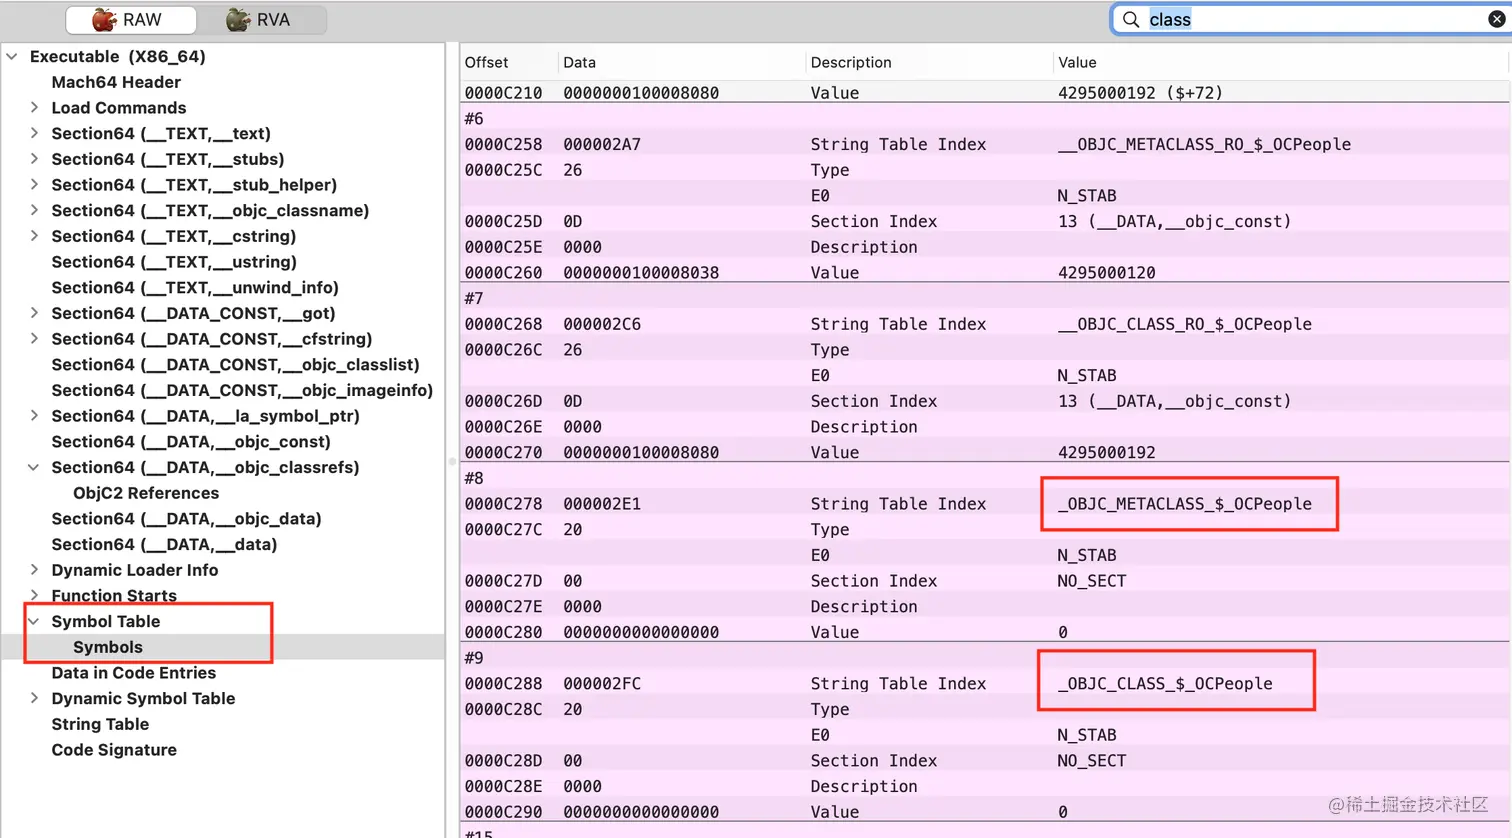Image resolution: width=1512 pixels, height=838 pixels.
Task: Select value __OBJC_CLASS_RO_$_OCPeople
Action: tap(1184, 324)
